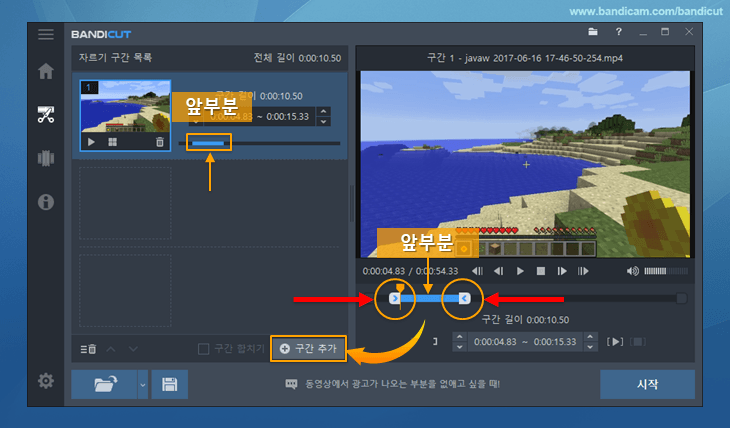Screen dimensions: 730x428
Task: Play the preview video
Action: pyautogui.click(x=520, y=271)
